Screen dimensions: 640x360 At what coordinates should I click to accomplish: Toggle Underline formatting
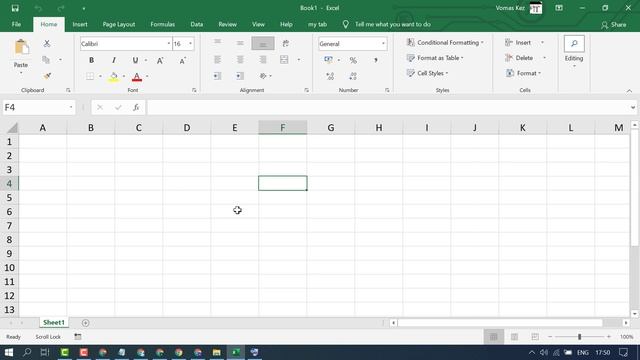135,60
